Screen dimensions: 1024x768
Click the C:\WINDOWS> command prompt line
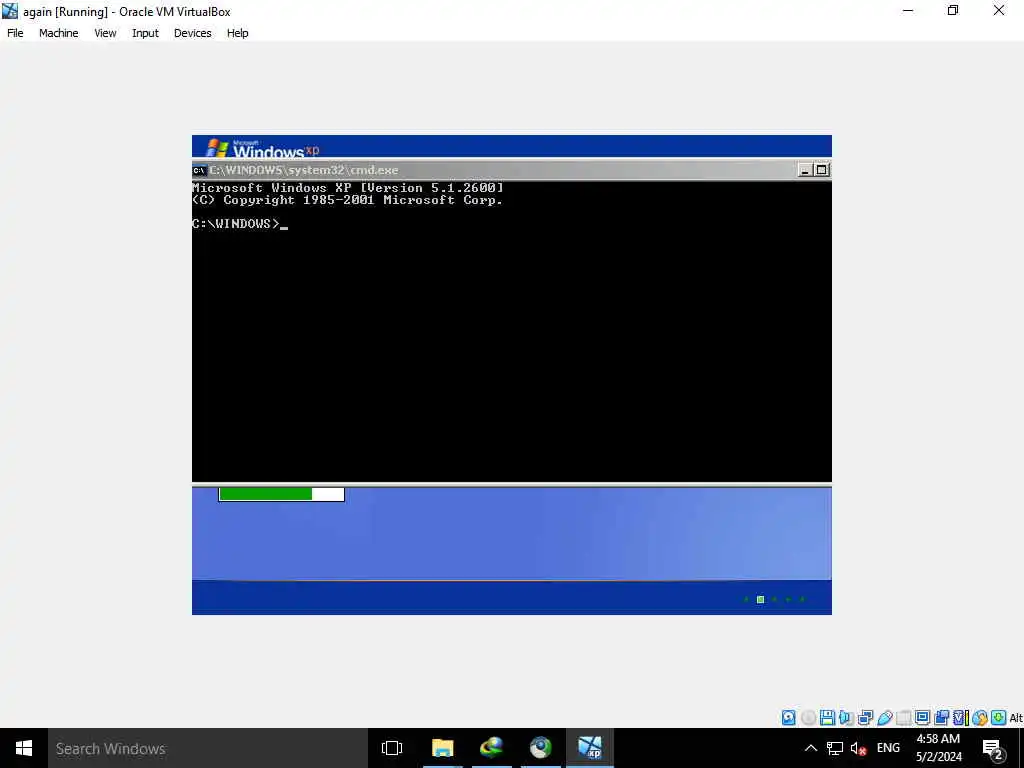pyautogui.click(x=240, y=224)
